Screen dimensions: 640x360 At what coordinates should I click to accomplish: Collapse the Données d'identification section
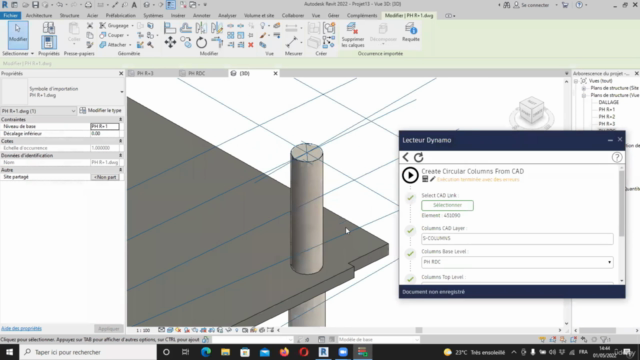[x=120, y=156]
